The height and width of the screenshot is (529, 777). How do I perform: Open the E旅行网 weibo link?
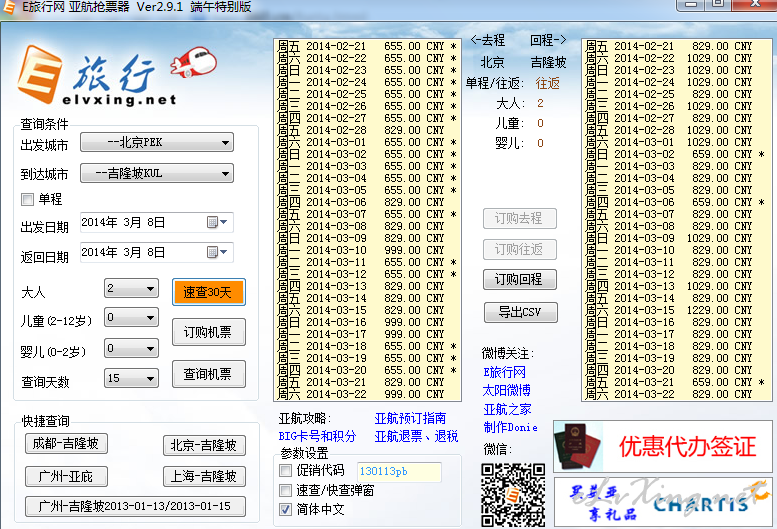click(504, 372)
